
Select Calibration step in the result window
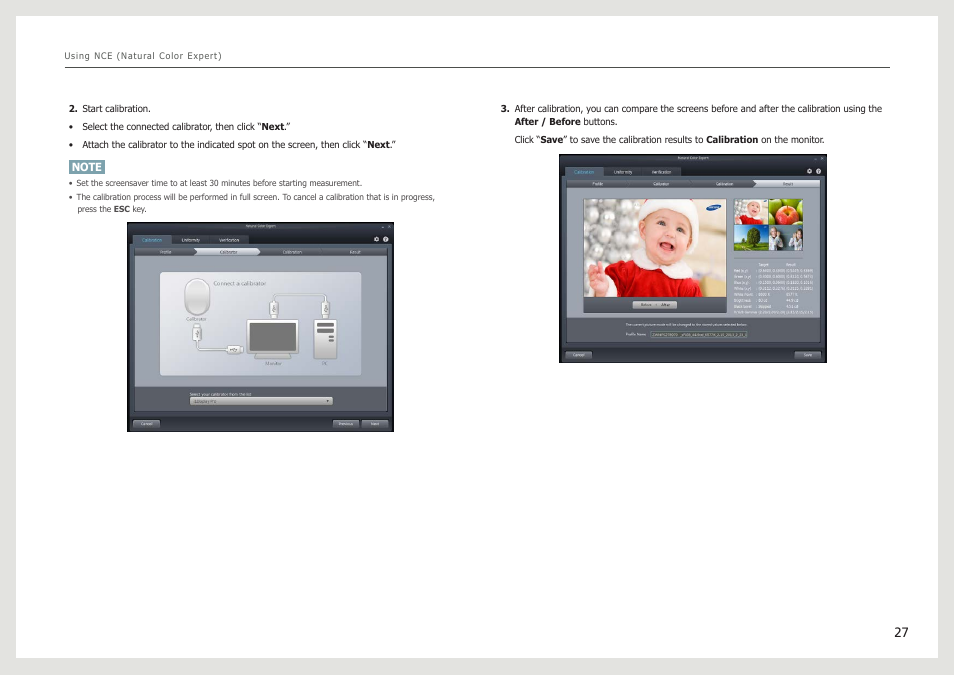[x=724, y=184]
